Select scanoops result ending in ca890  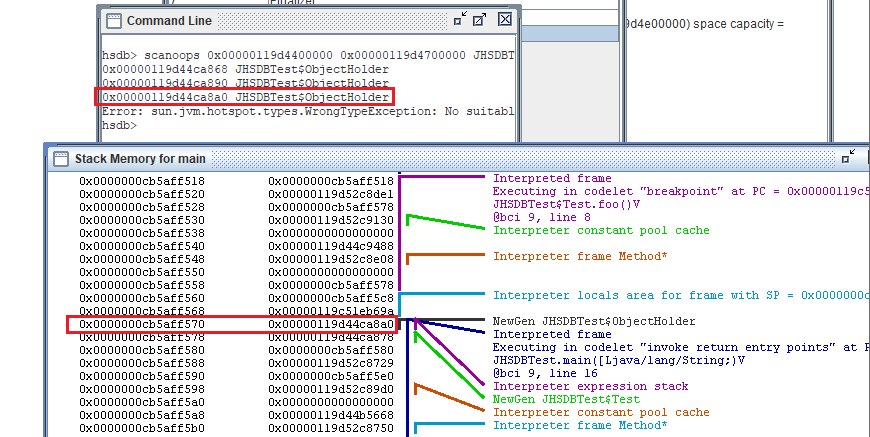245,82
